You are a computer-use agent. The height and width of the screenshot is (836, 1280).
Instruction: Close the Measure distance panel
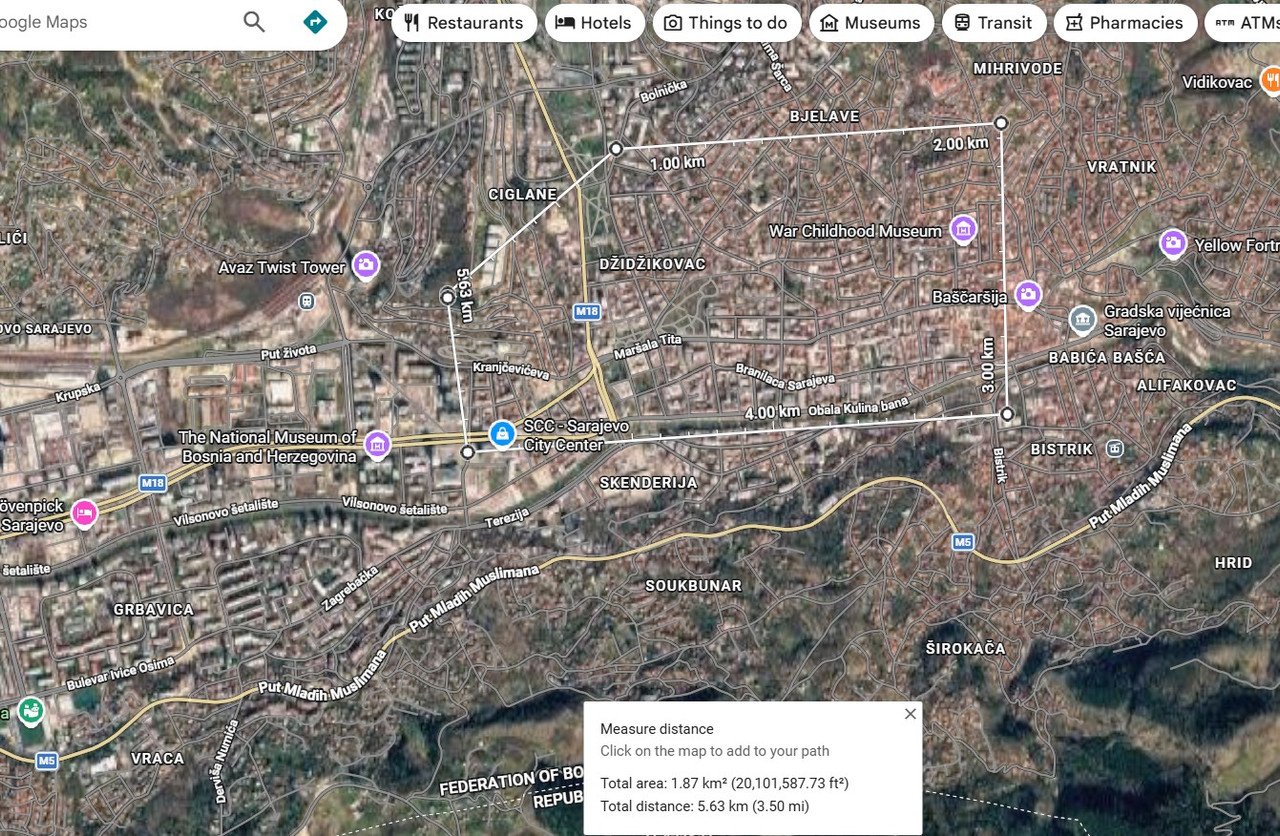pyautogui.click(x=910, y=714)
